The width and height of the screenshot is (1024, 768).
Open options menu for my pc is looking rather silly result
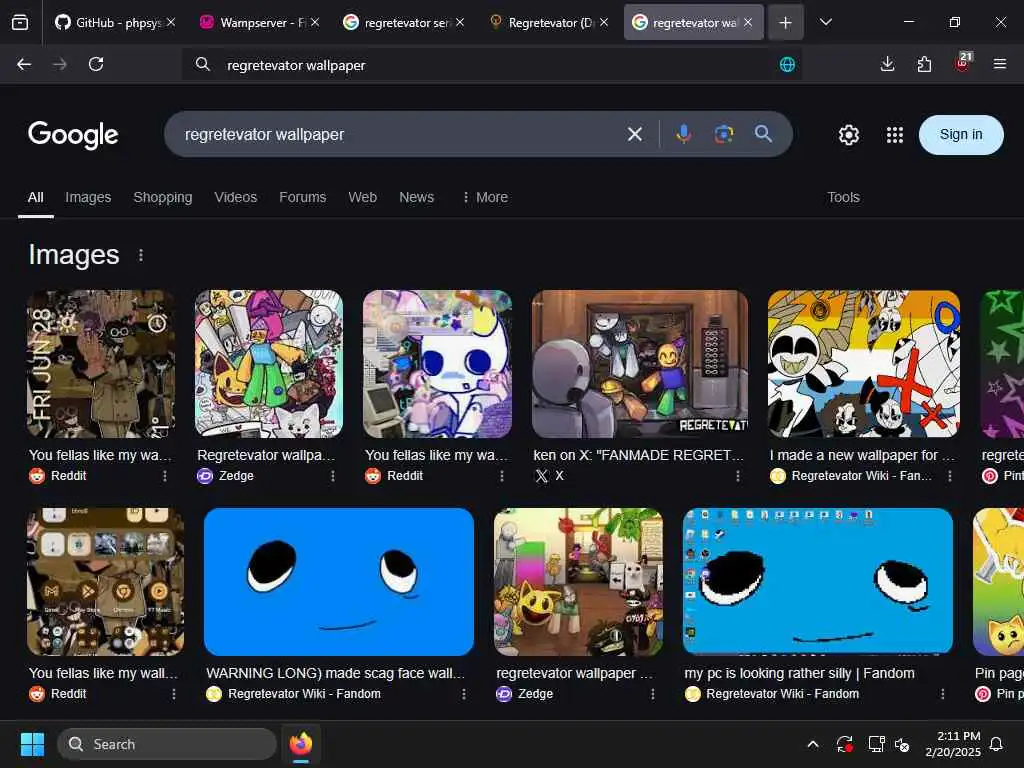[x=942, y=694]
